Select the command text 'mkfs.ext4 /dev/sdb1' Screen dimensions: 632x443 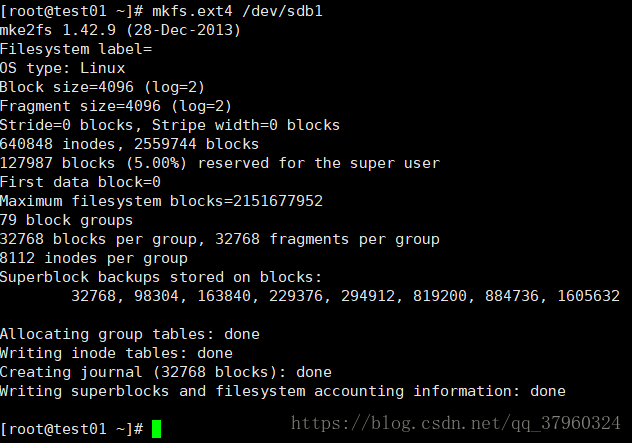point(237,11)
